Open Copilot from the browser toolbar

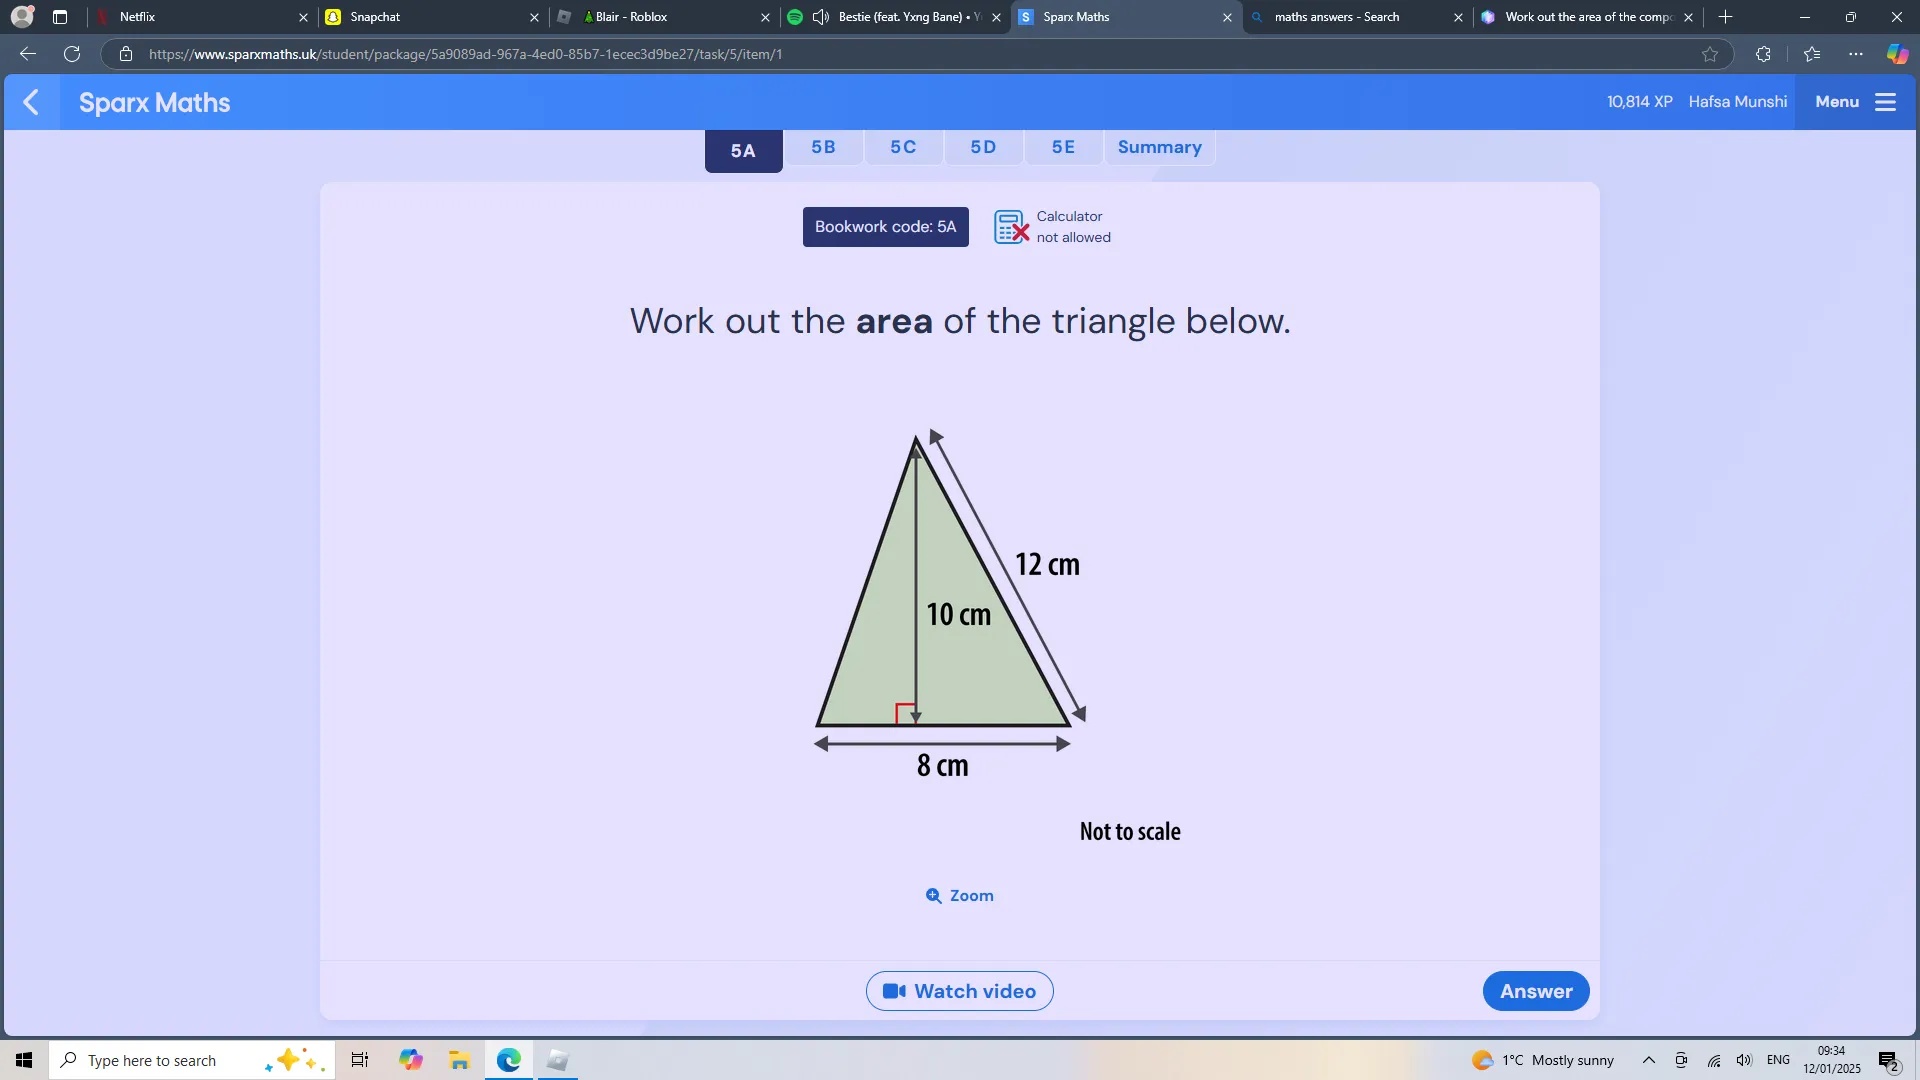pyautogui.click(x=1897, y=54)
